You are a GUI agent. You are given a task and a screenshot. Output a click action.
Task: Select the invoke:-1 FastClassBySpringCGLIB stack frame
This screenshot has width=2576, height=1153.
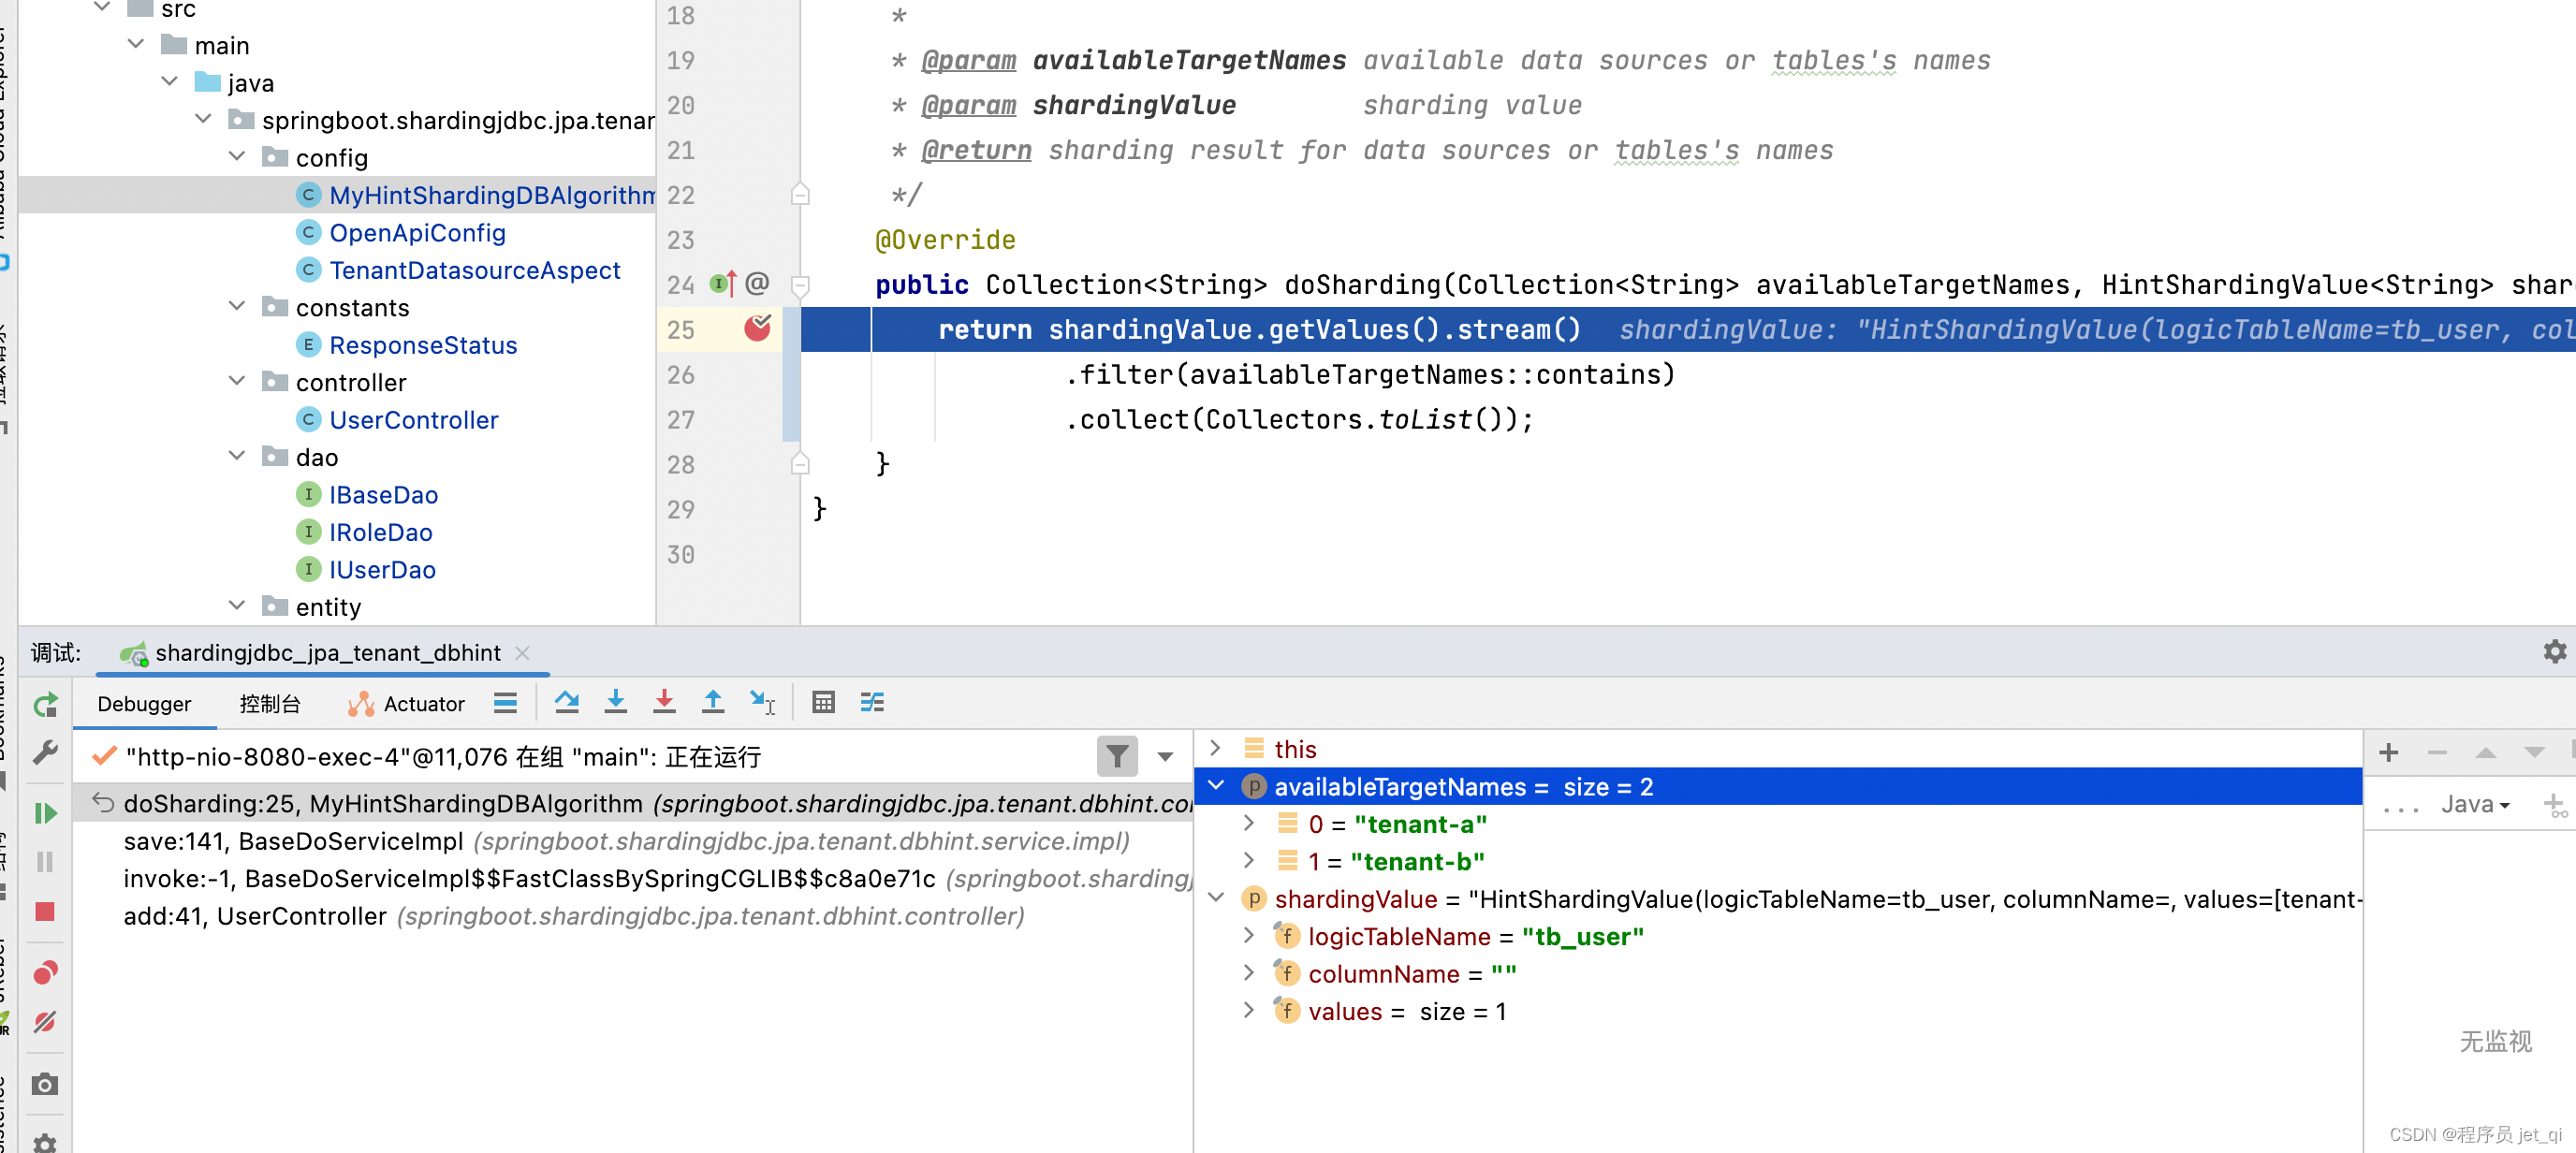click(x=634, y=878)
